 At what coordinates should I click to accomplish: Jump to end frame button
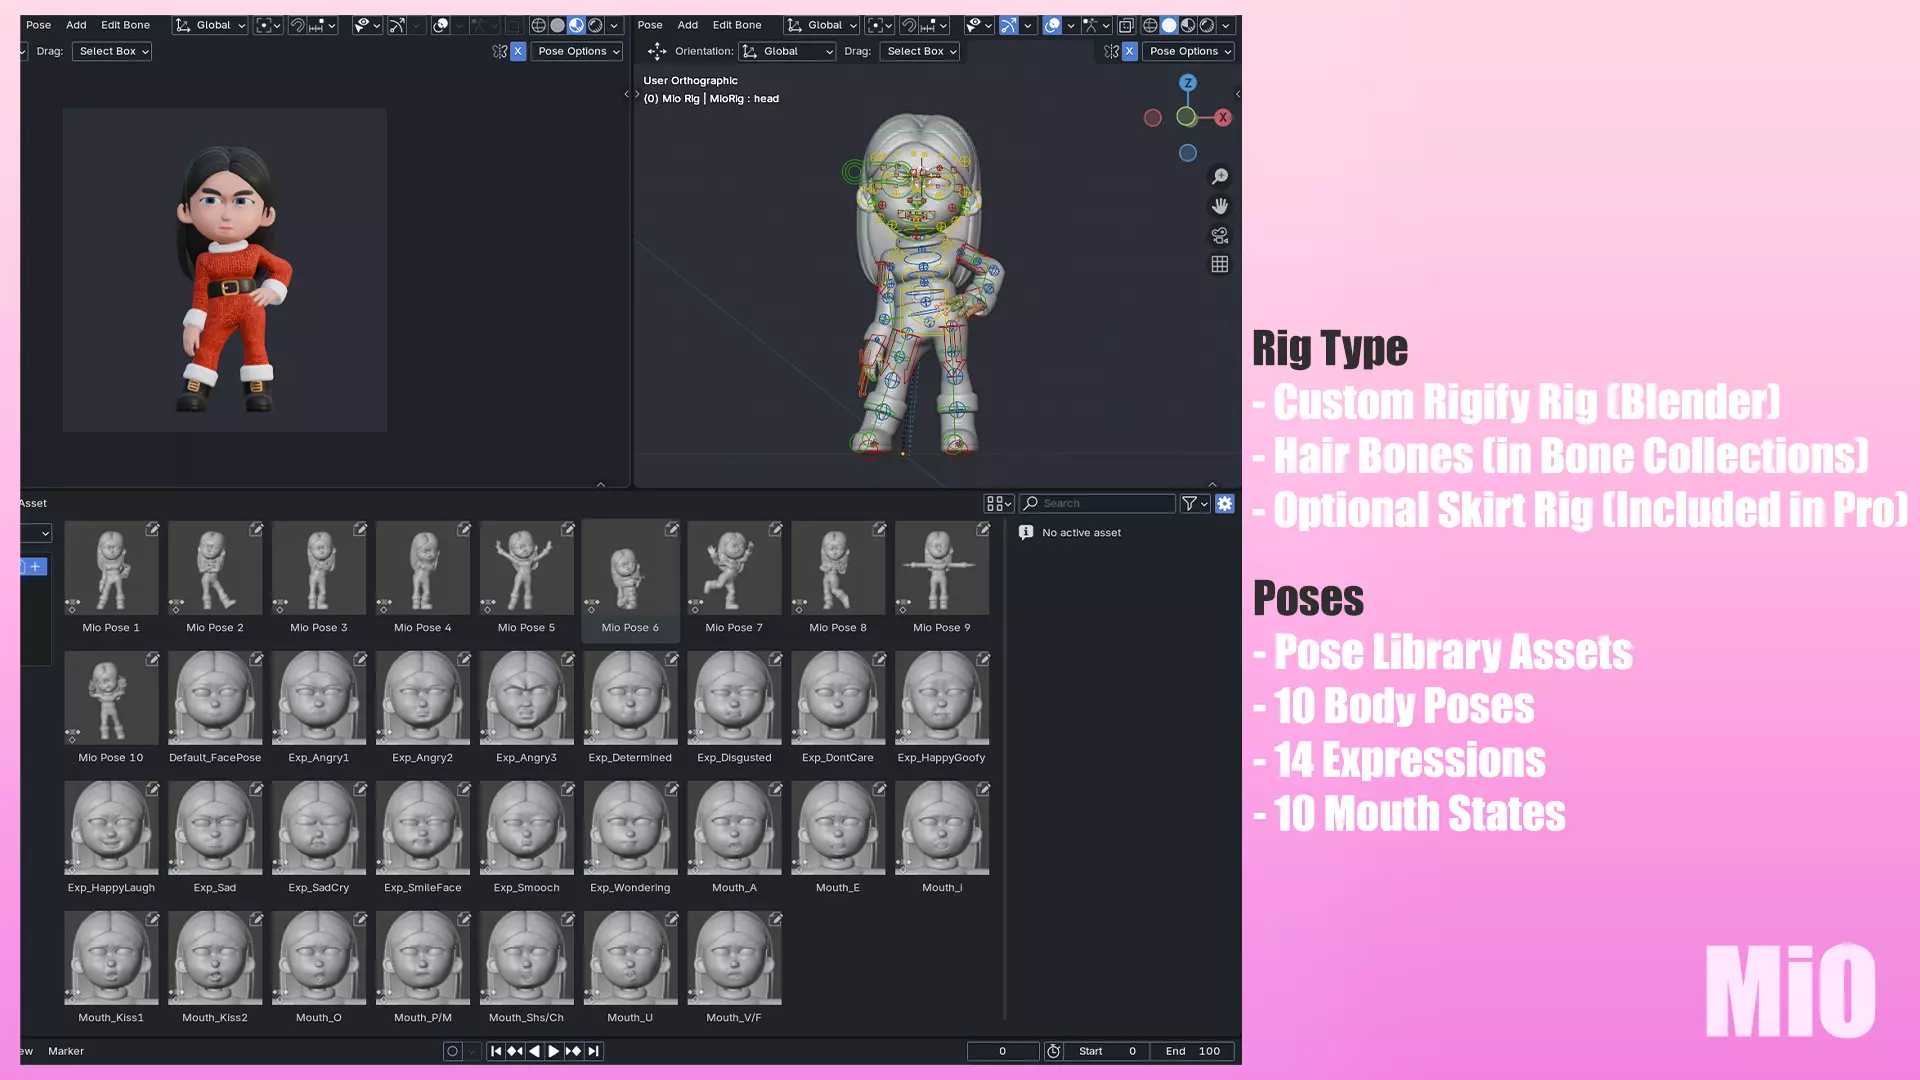(593, 1051)
